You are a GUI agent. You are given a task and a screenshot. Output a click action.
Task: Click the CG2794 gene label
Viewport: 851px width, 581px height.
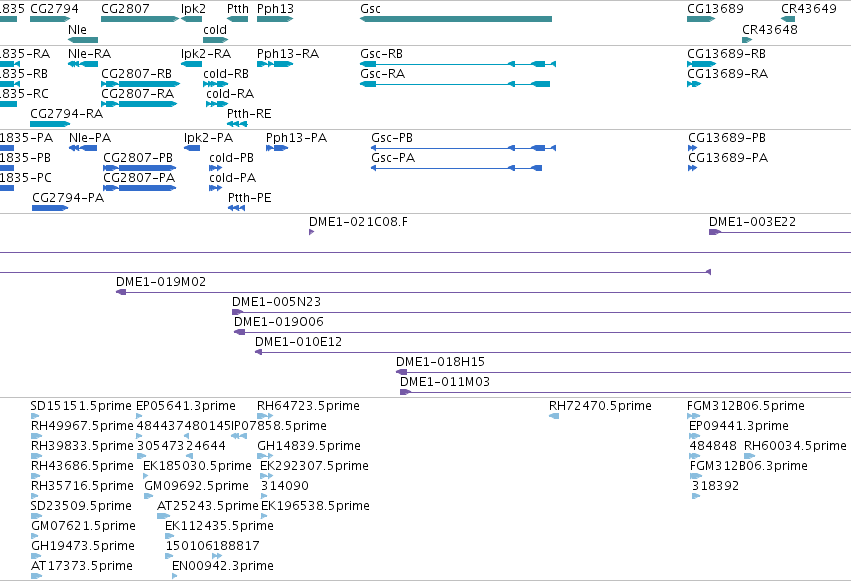[x=54, y=9]
